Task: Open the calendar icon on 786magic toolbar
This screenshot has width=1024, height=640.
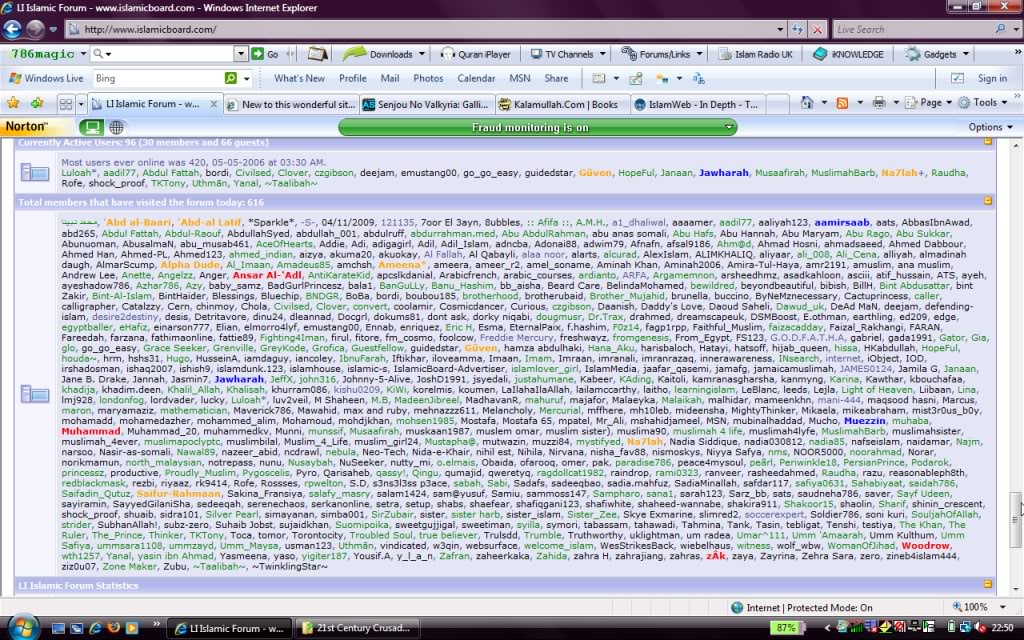Action: (317, 54)
